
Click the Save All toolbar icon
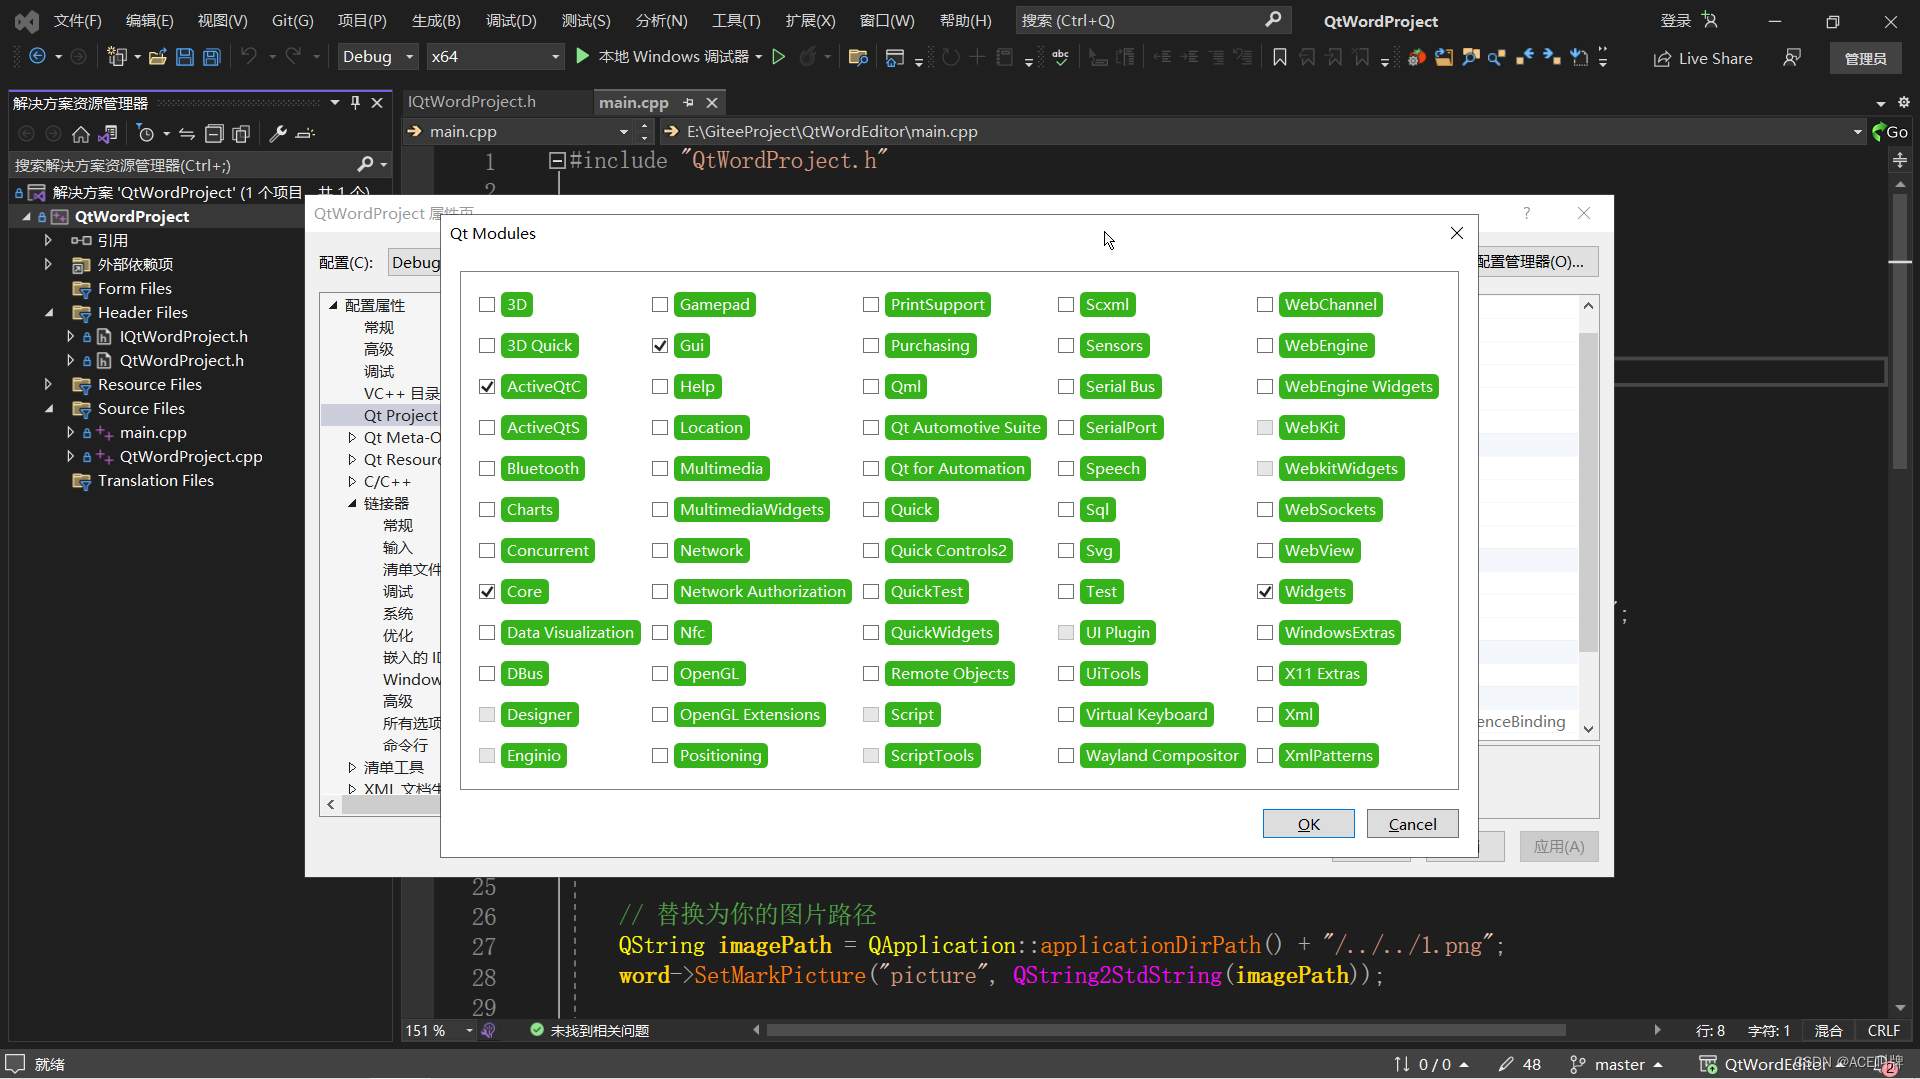(x=211, y=57)
